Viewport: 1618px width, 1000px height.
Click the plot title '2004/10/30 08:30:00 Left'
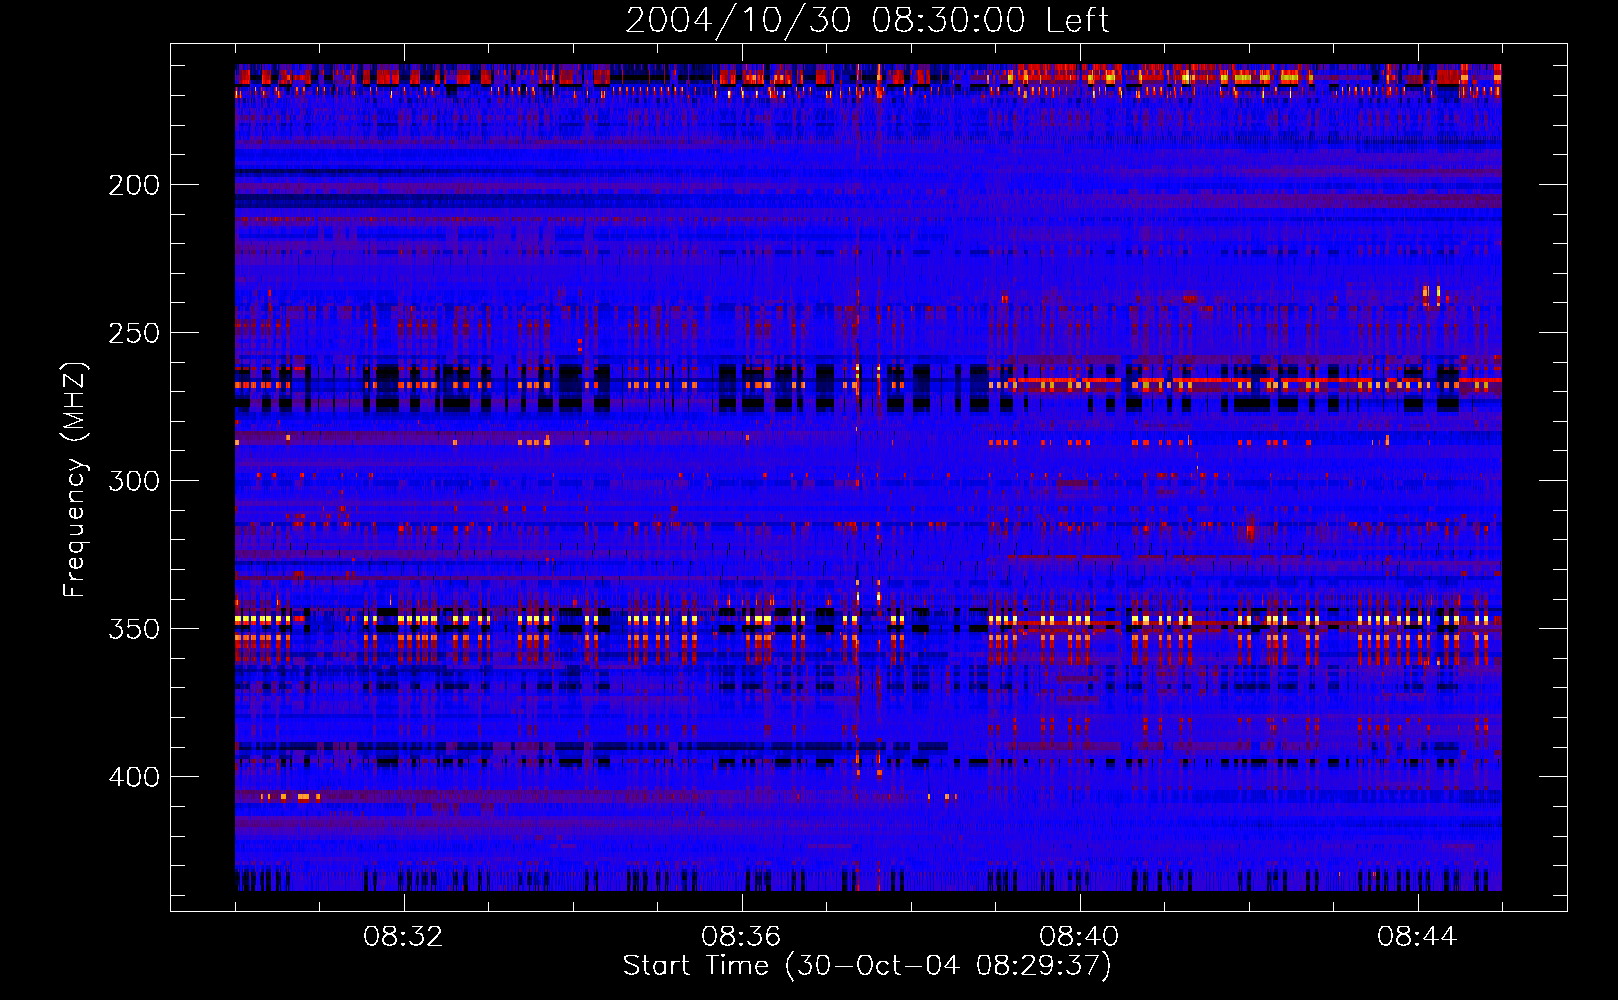[867, 20]
